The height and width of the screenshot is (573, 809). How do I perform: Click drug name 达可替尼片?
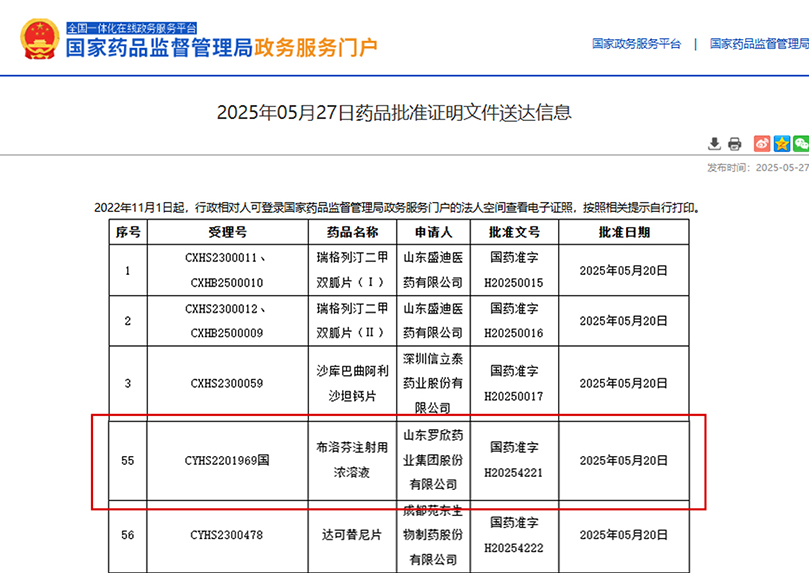[x=345, y=535]
